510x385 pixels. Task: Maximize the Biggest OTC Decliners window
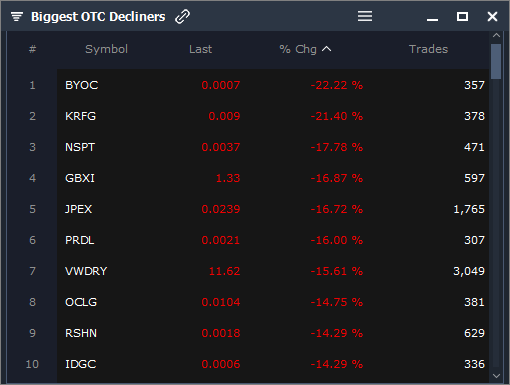(x=462, y=16)
